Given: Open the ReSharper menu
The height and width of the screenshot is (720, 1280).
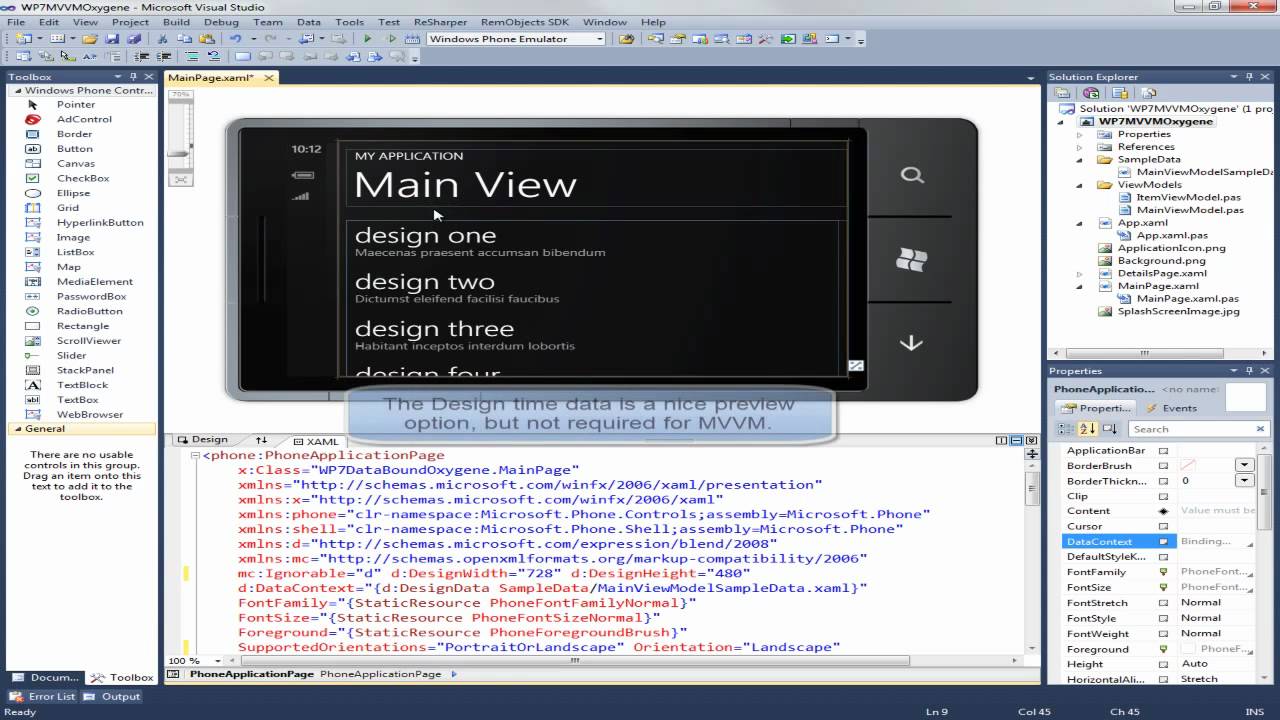Looking at the screenshot, I should [439, 22].
